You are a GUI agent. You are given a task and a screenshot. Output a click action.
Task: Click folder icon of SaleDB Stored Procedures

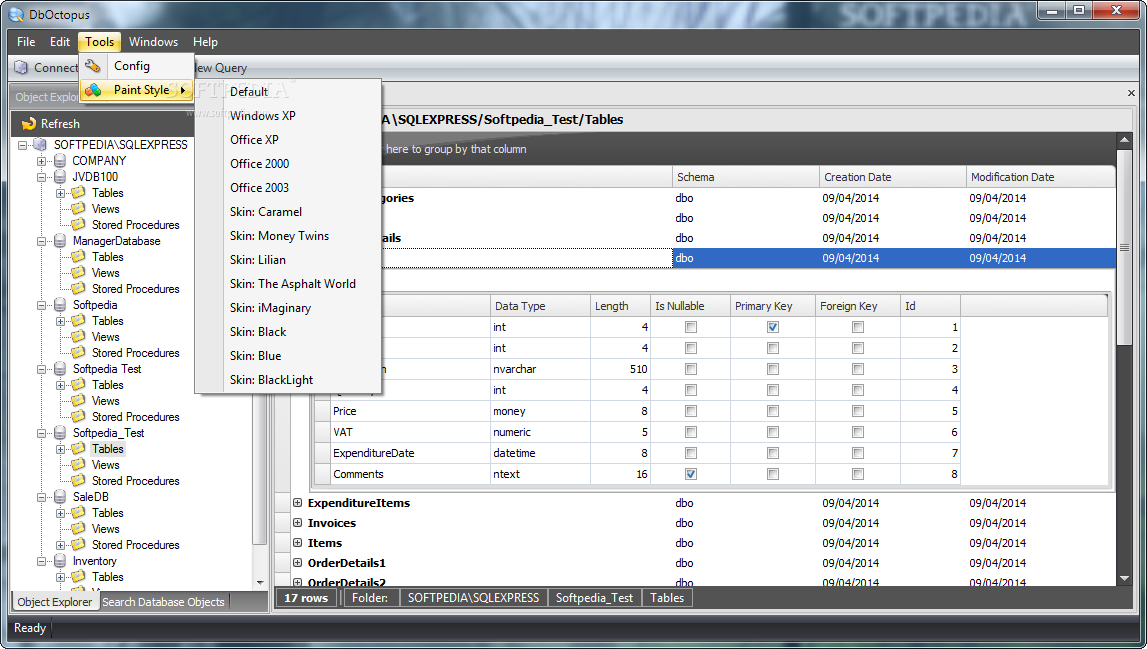pyautogui.click(x=78, y=545)
